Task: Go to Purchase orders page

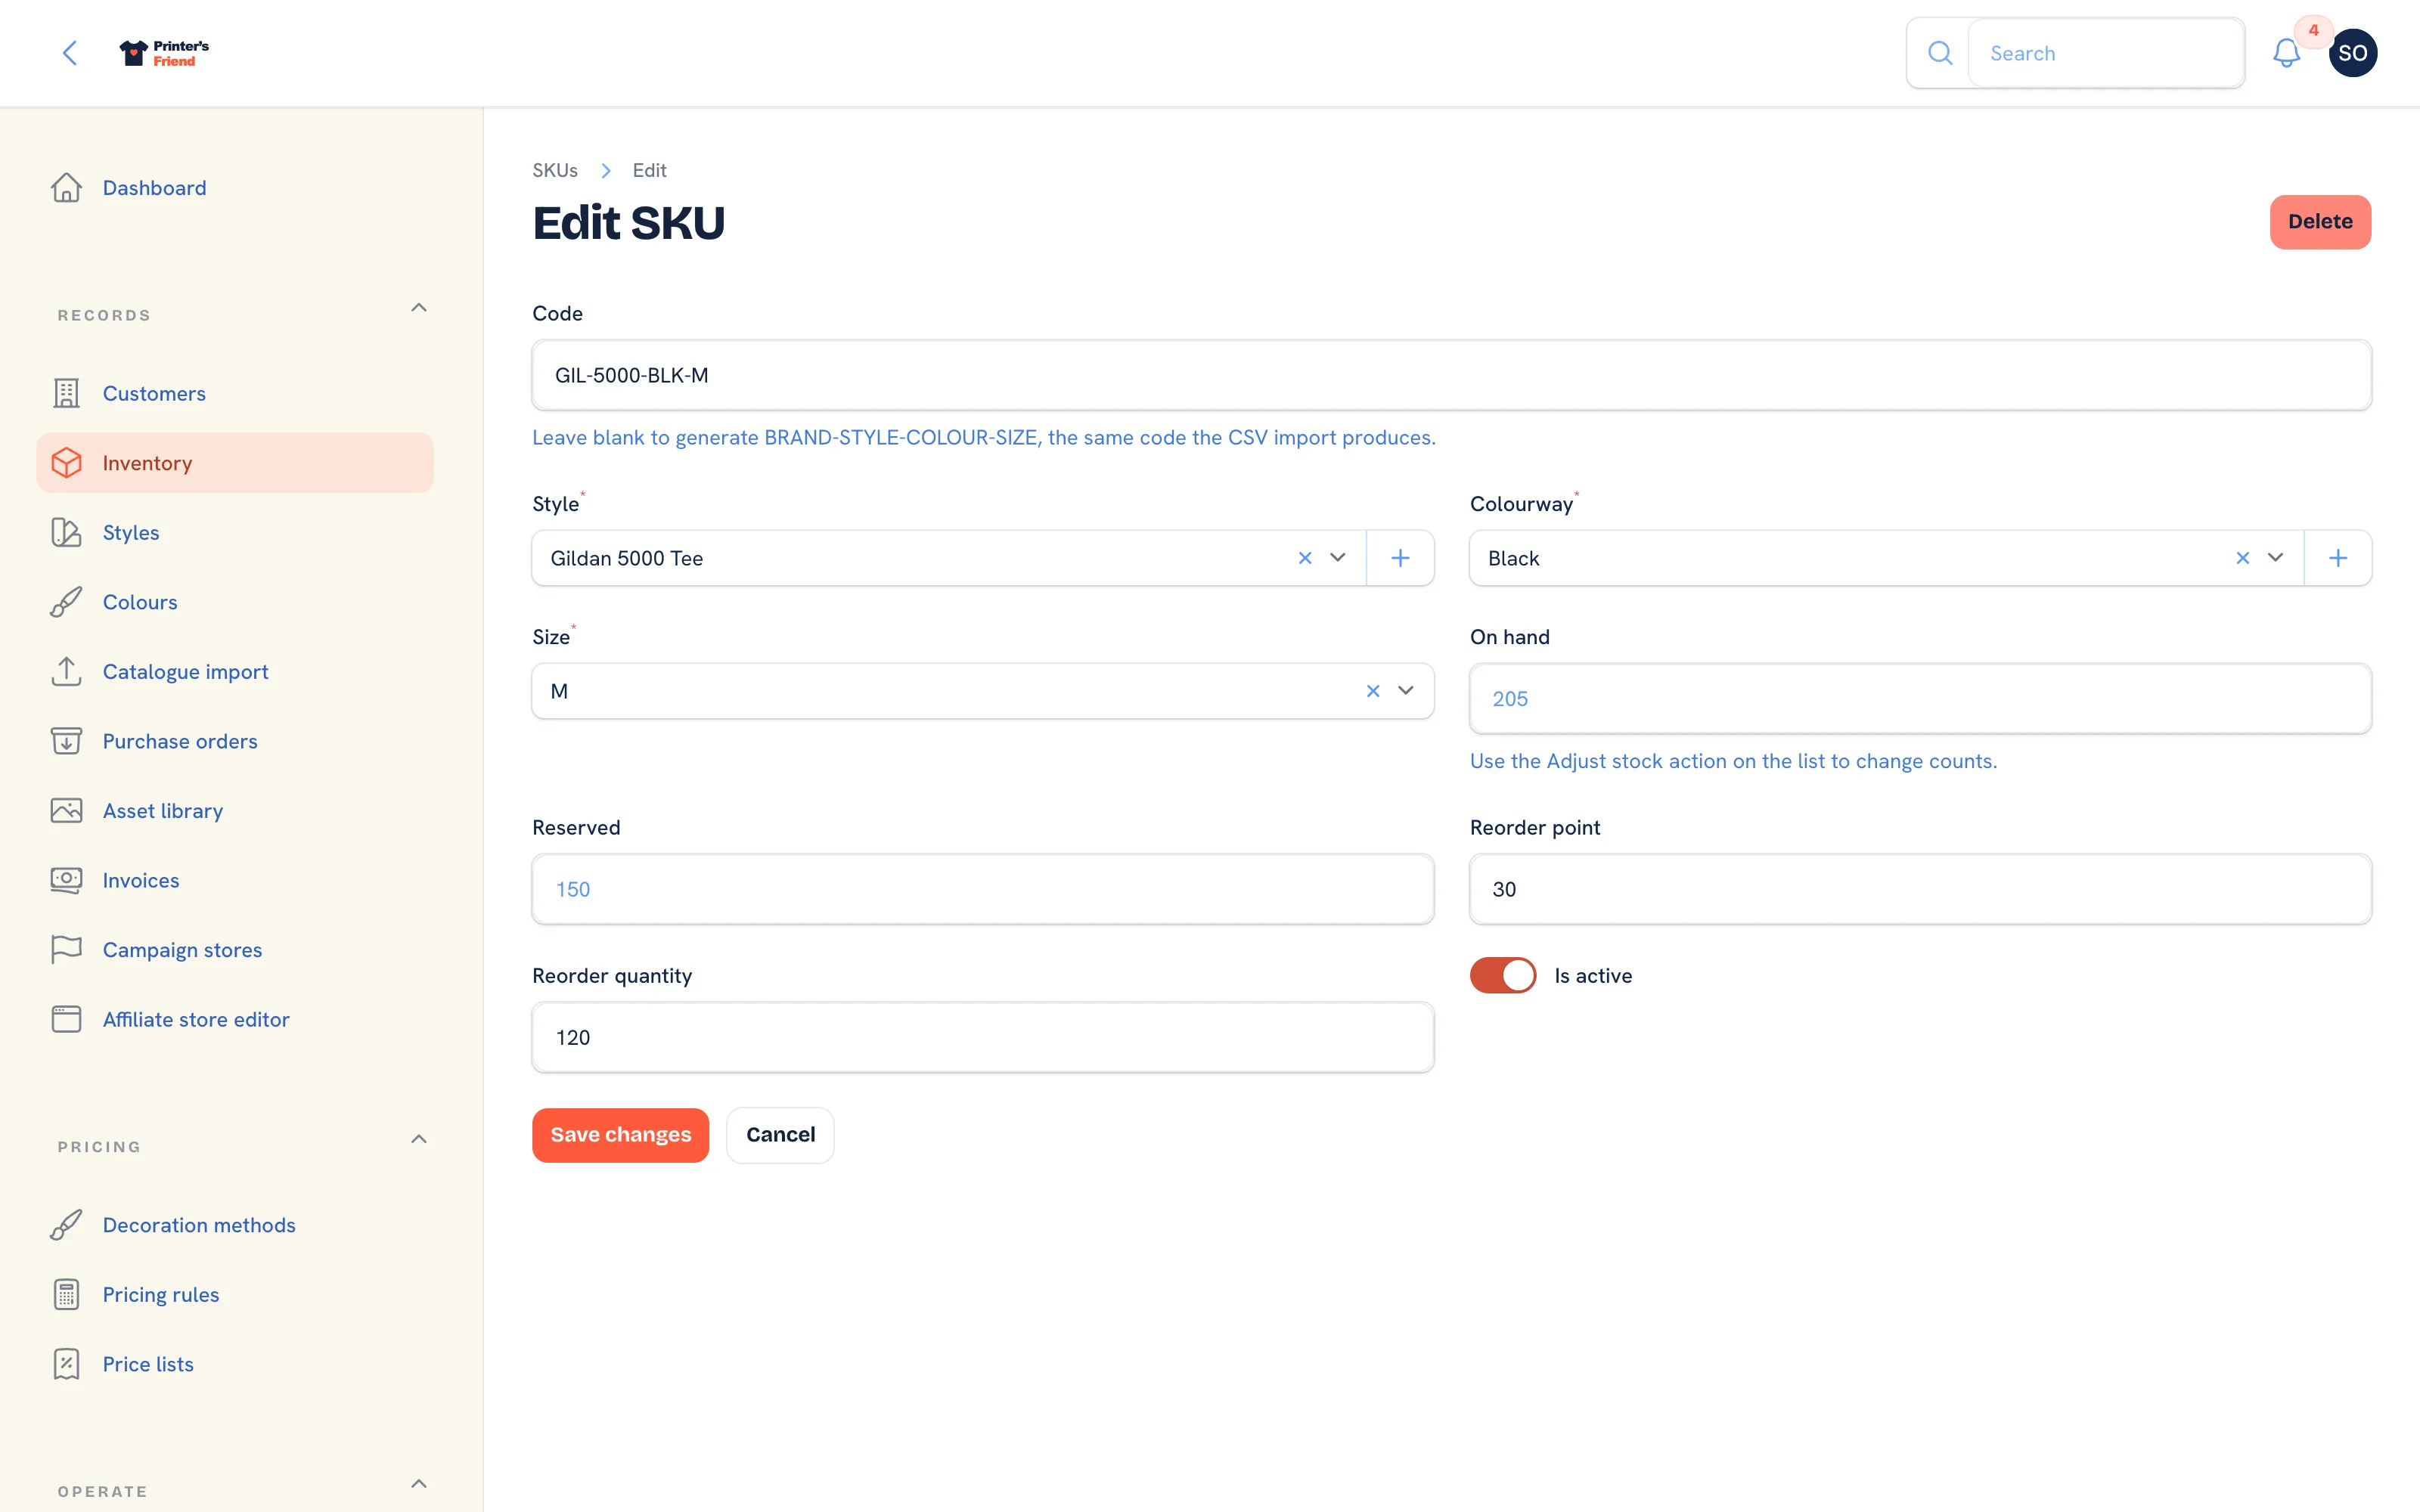Action: coord(235,741)
